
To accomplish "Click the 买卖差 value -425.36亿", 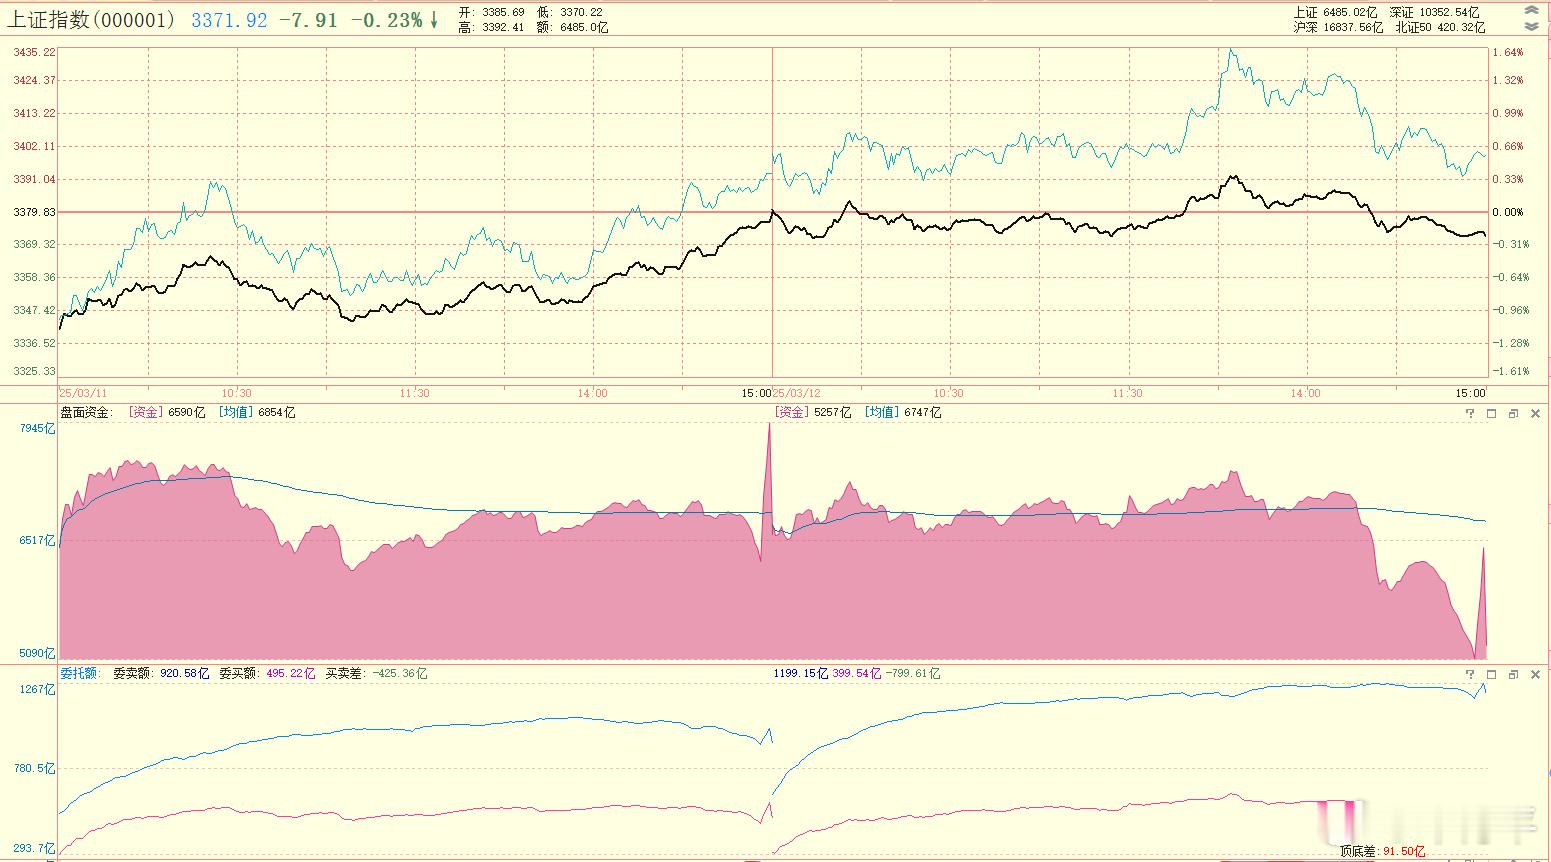I will 399,673.
